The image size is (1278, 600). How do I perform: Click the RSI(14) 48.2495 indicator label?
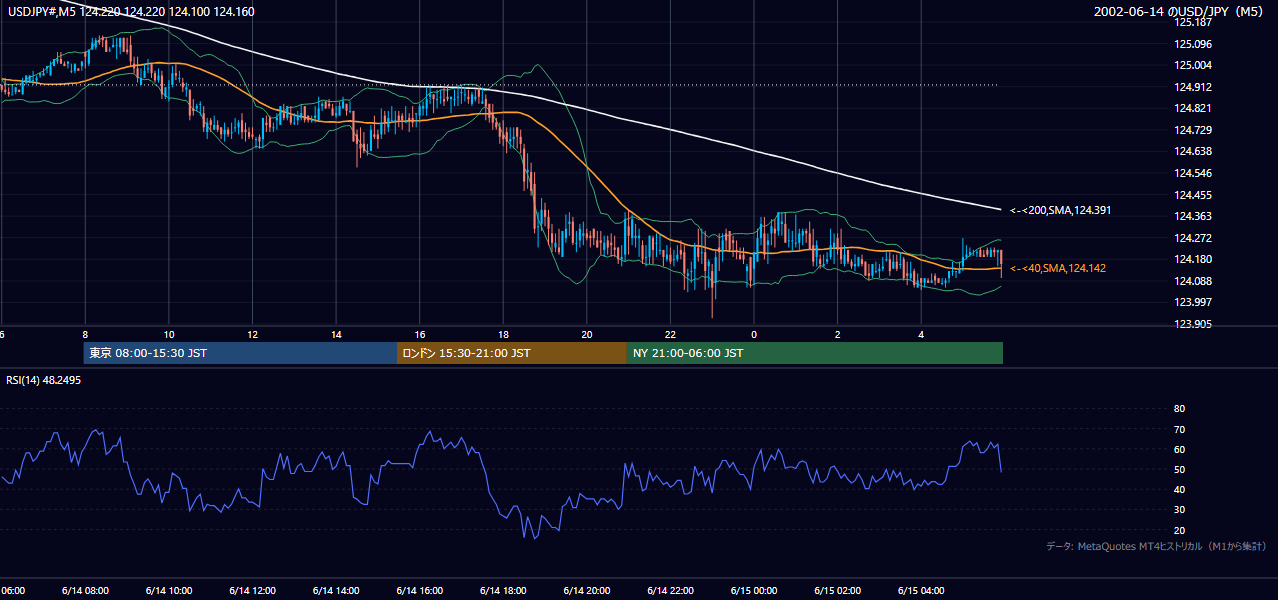[43, 381]
